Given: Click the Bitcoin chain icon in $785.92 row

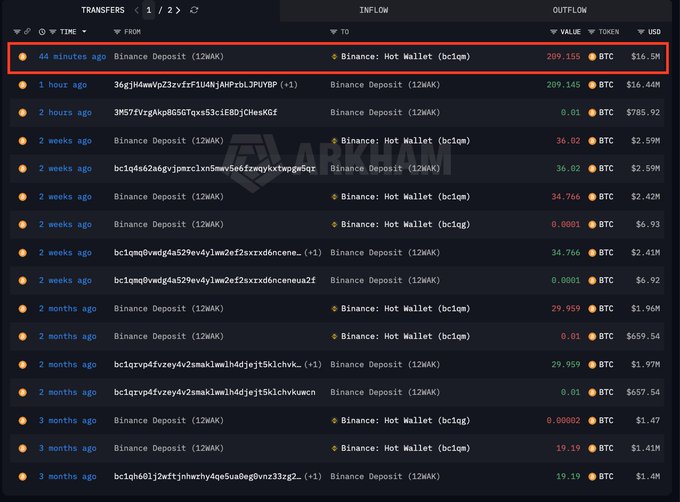Looking at the screenshot, I should [23, 112].
